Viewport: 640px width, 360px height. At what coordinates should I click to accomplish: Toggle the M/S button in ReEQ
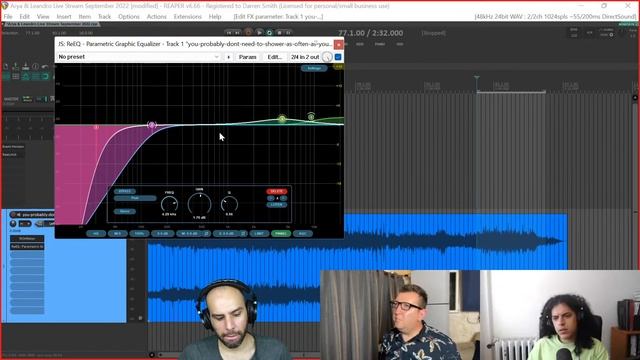[x=117, y=233]
